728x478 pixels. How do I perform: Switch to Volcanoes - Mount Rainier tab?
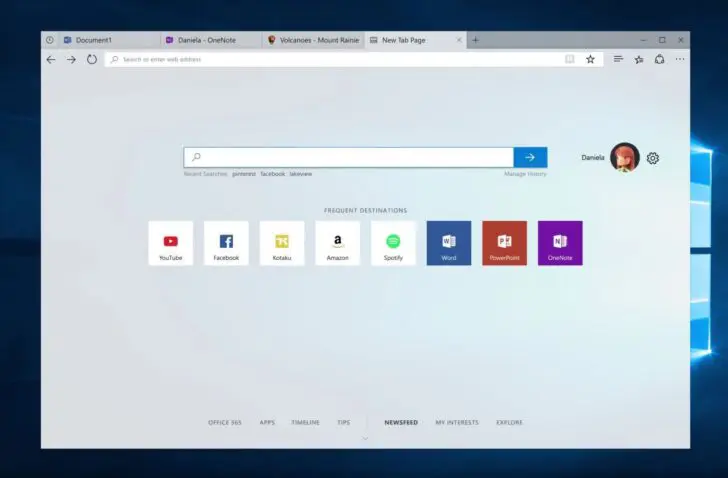pyautogui.click(x=314, y=40)
